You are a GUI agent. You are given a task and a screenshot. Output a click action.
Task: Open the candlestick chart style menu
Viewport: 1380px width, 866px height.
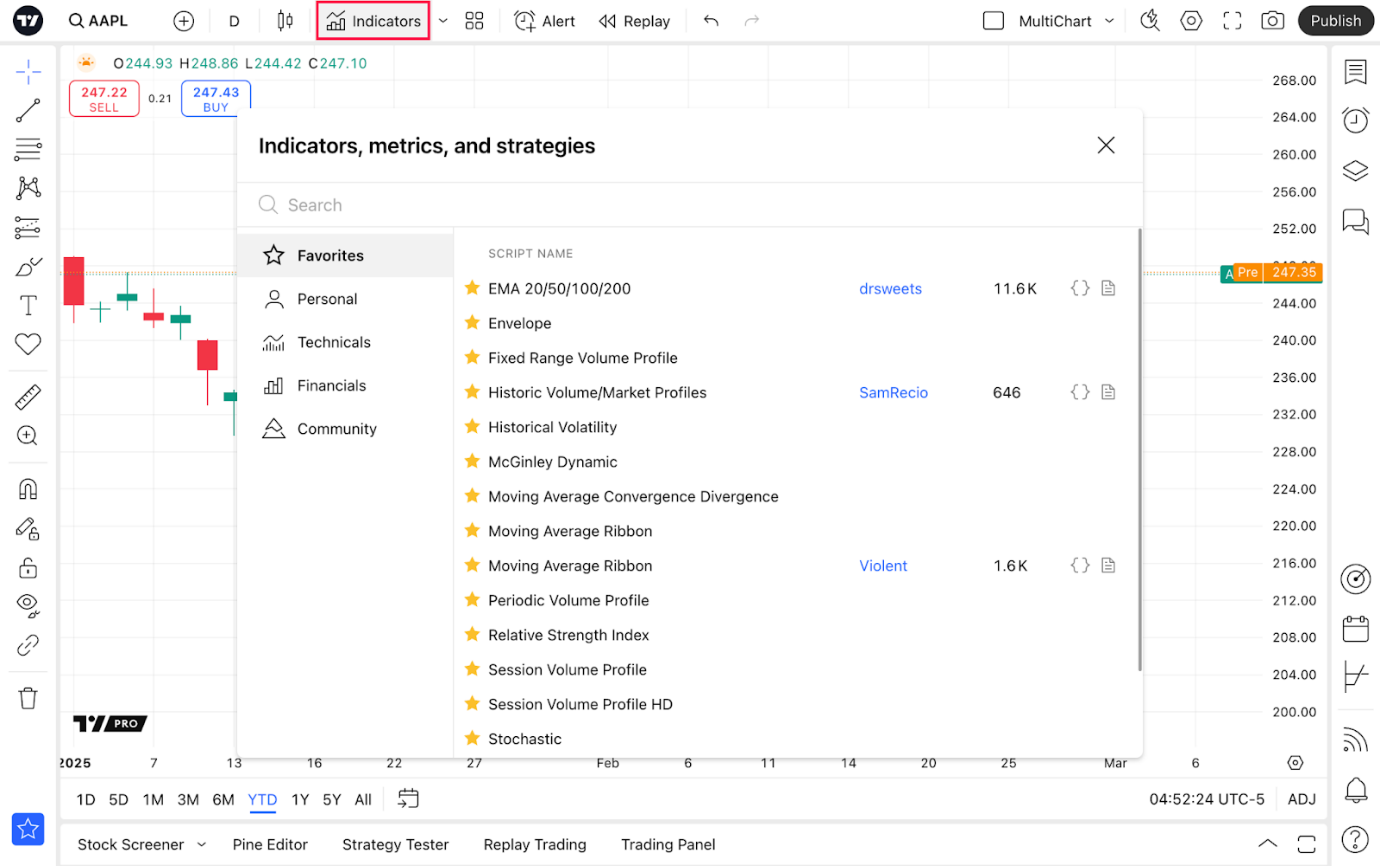coord(285,21)
